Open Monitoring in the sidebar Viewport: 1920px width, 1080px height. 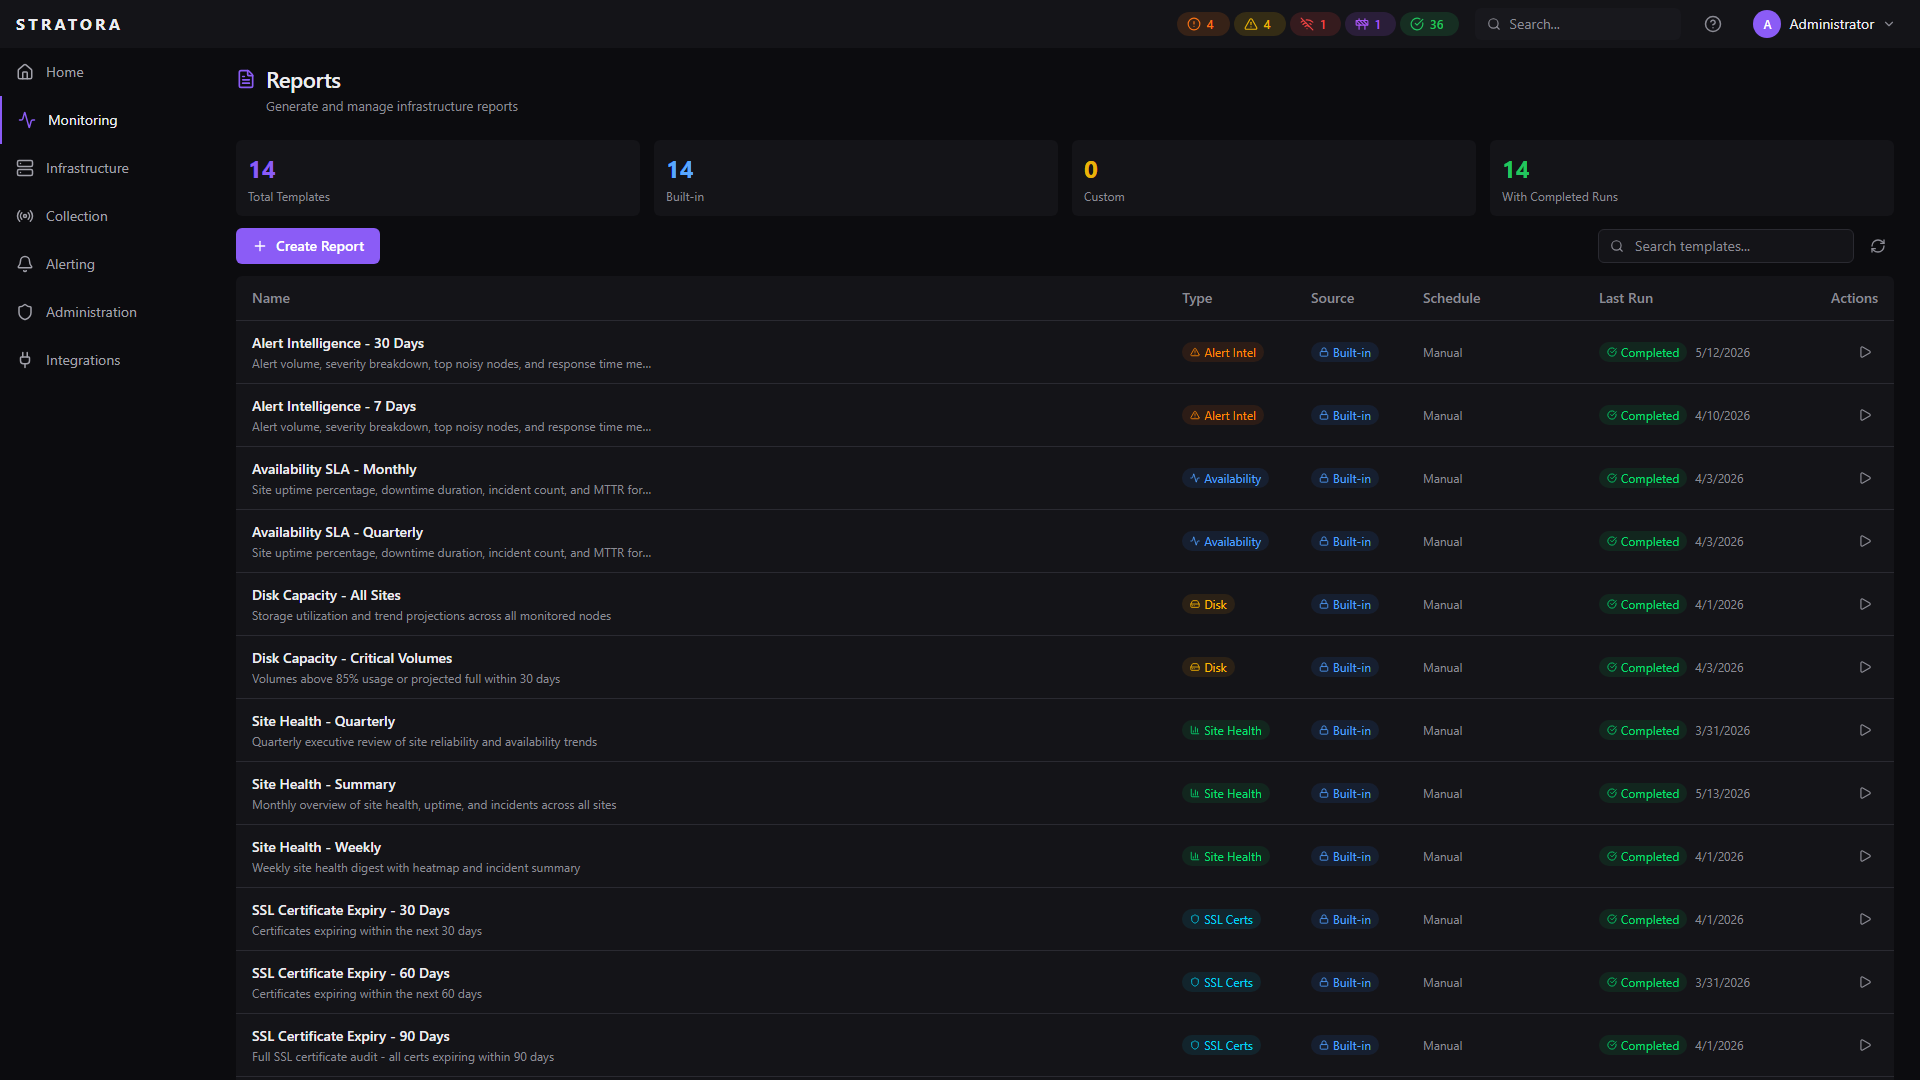point(110,120)
